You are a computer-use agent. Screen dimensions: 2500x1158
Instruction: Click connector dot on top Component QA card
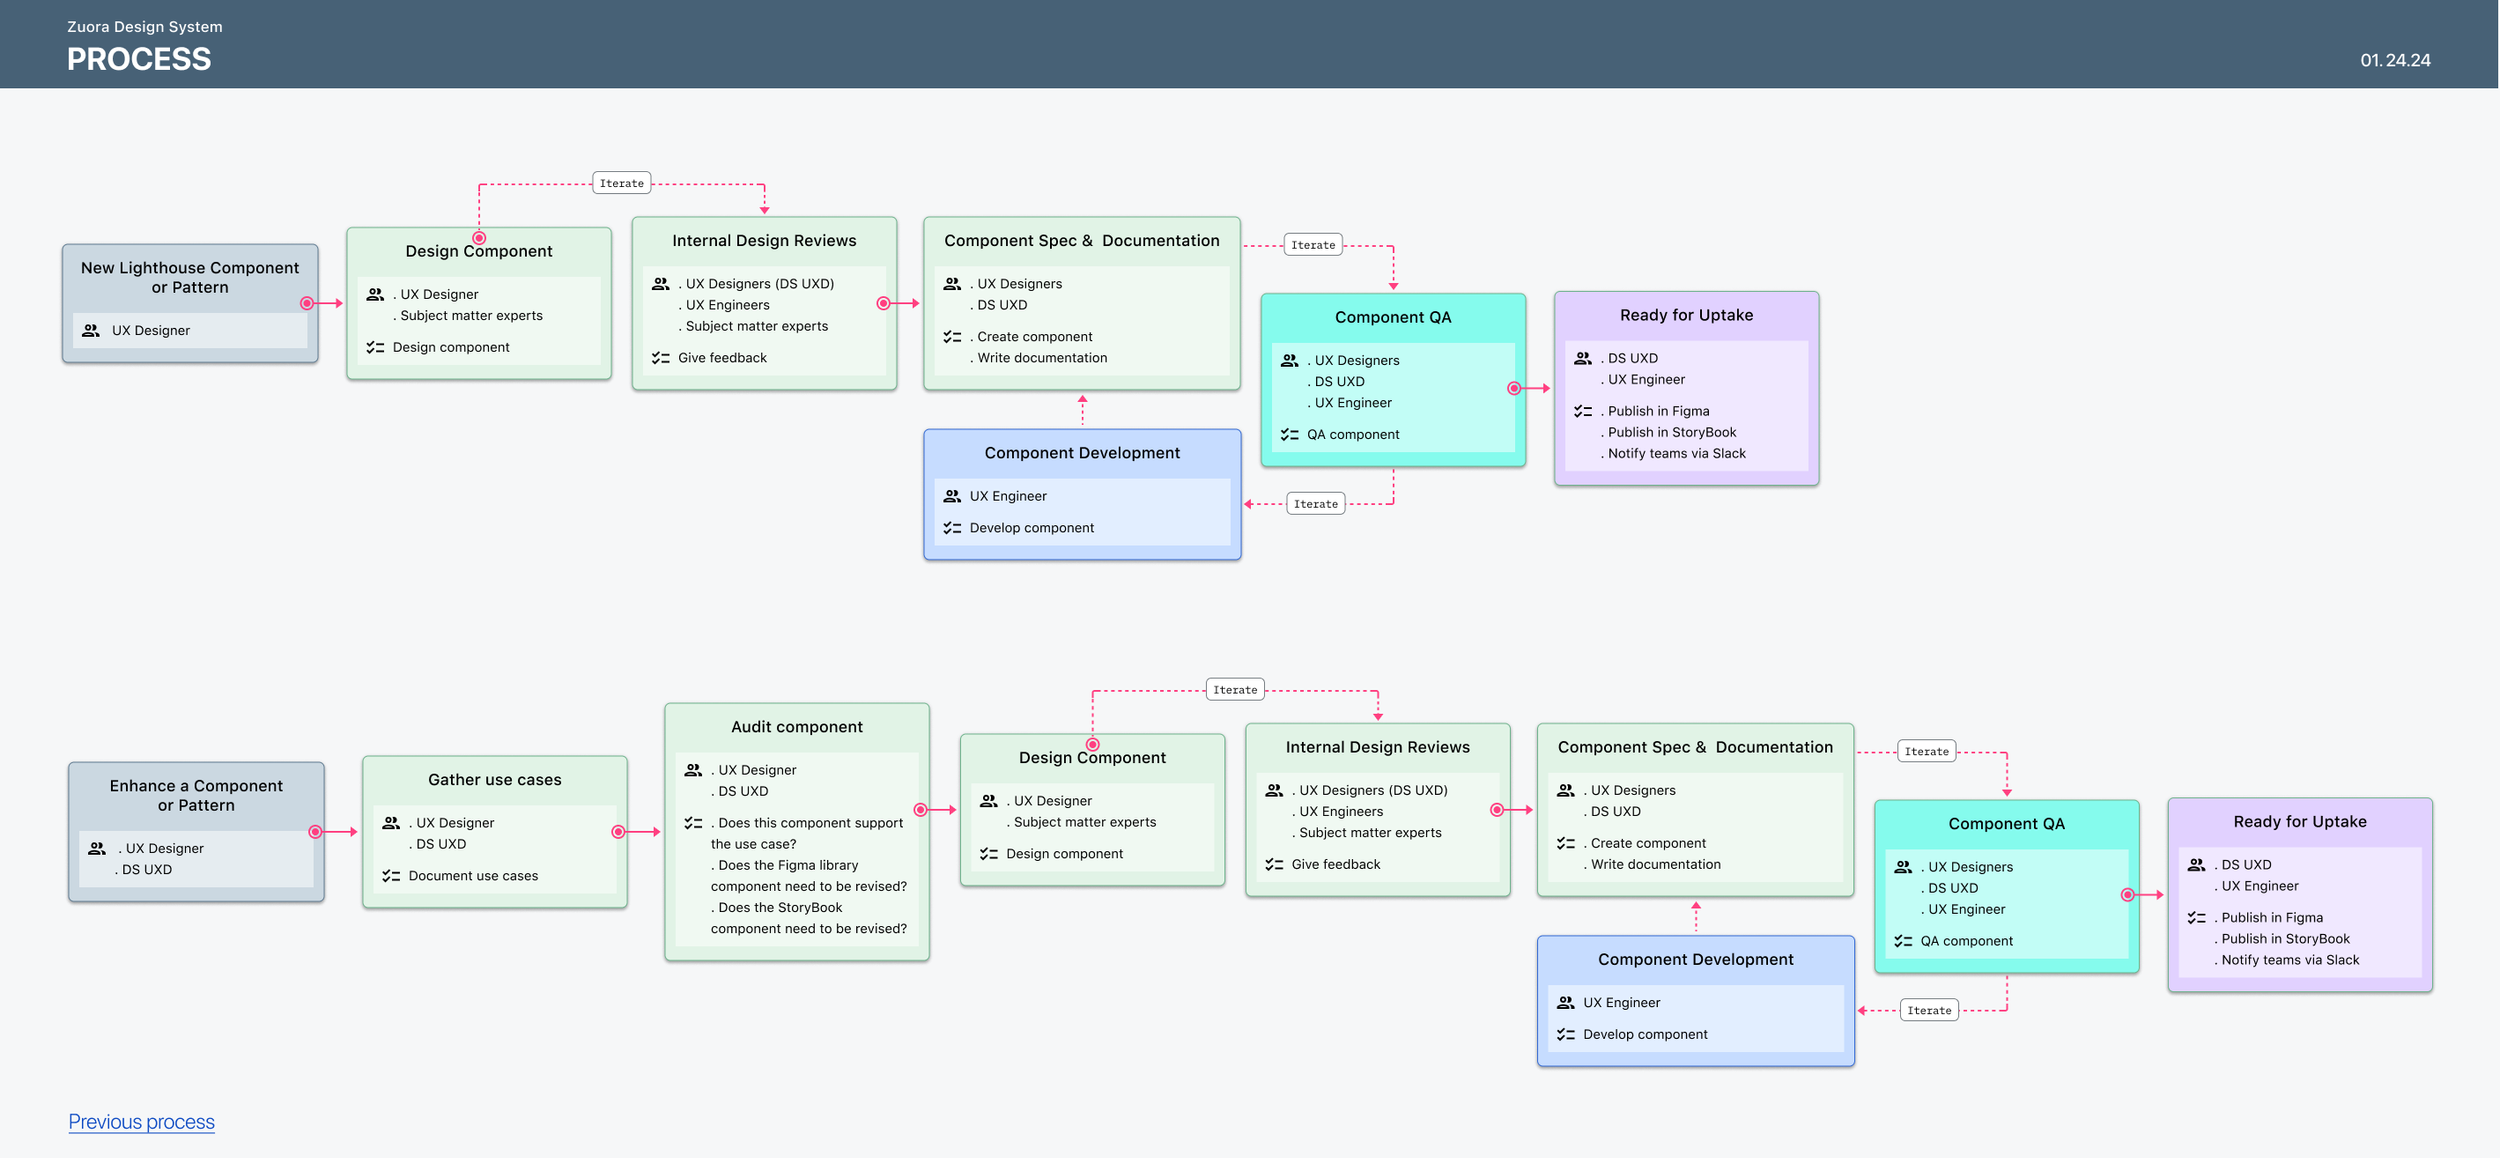point(1514,388)
